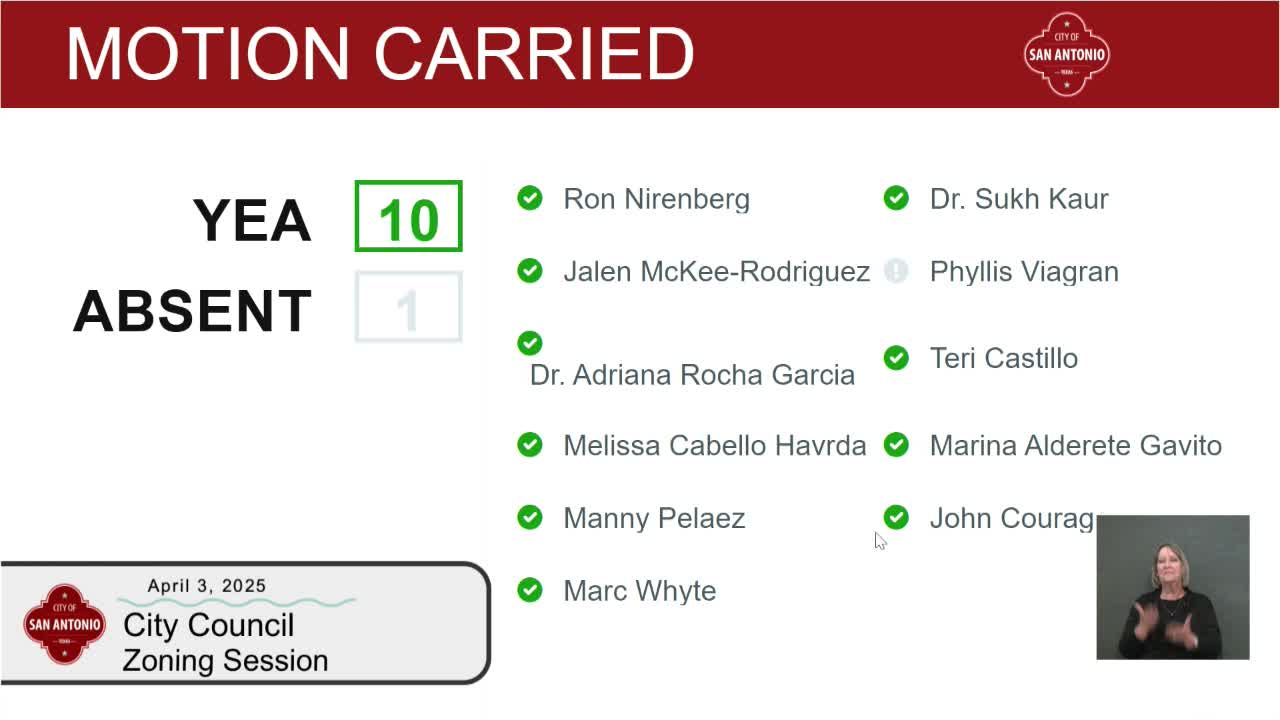Click the green checkmark beside John Courage

(896, 517)
